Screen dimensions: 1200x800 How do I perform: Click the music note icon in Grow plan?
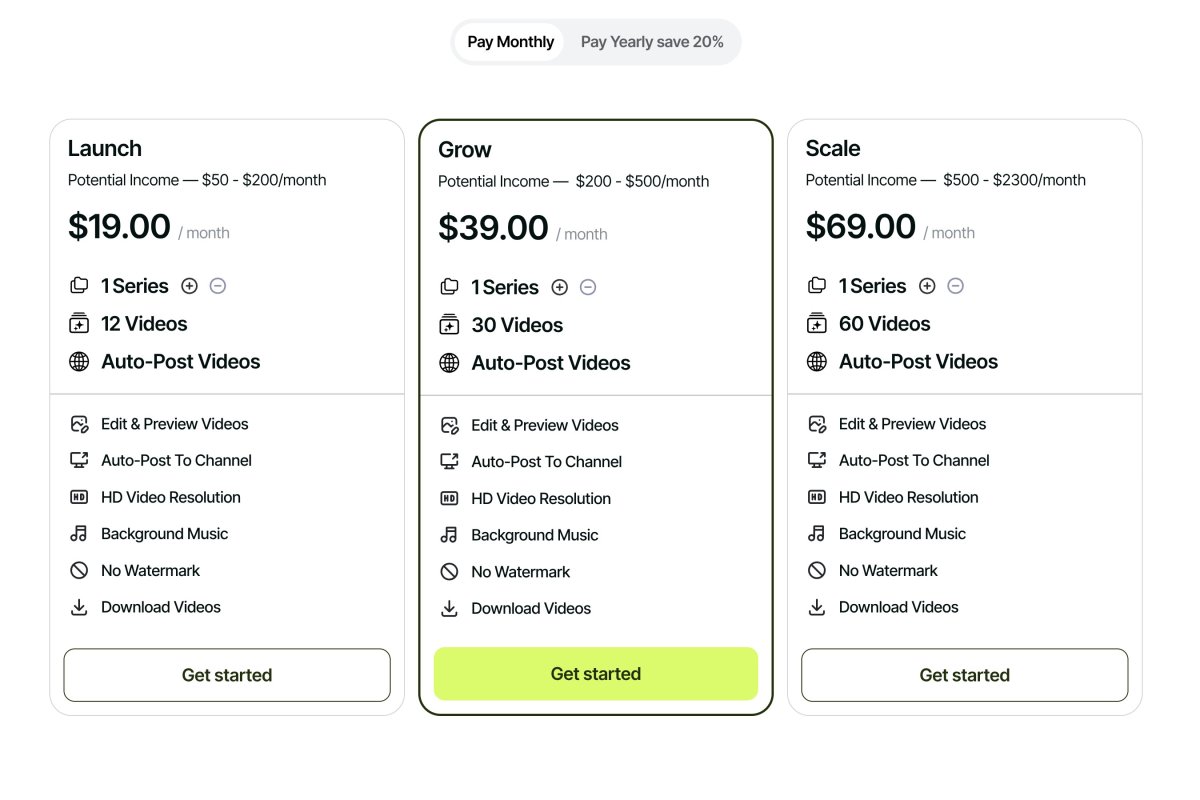click(449, 535)
